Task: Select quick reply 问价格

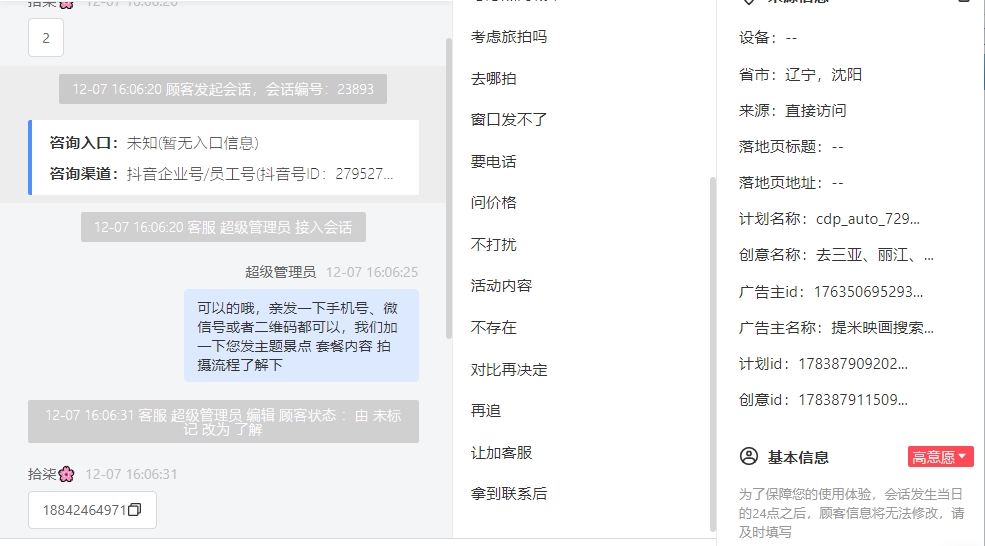Action: [x=494, y=202]
